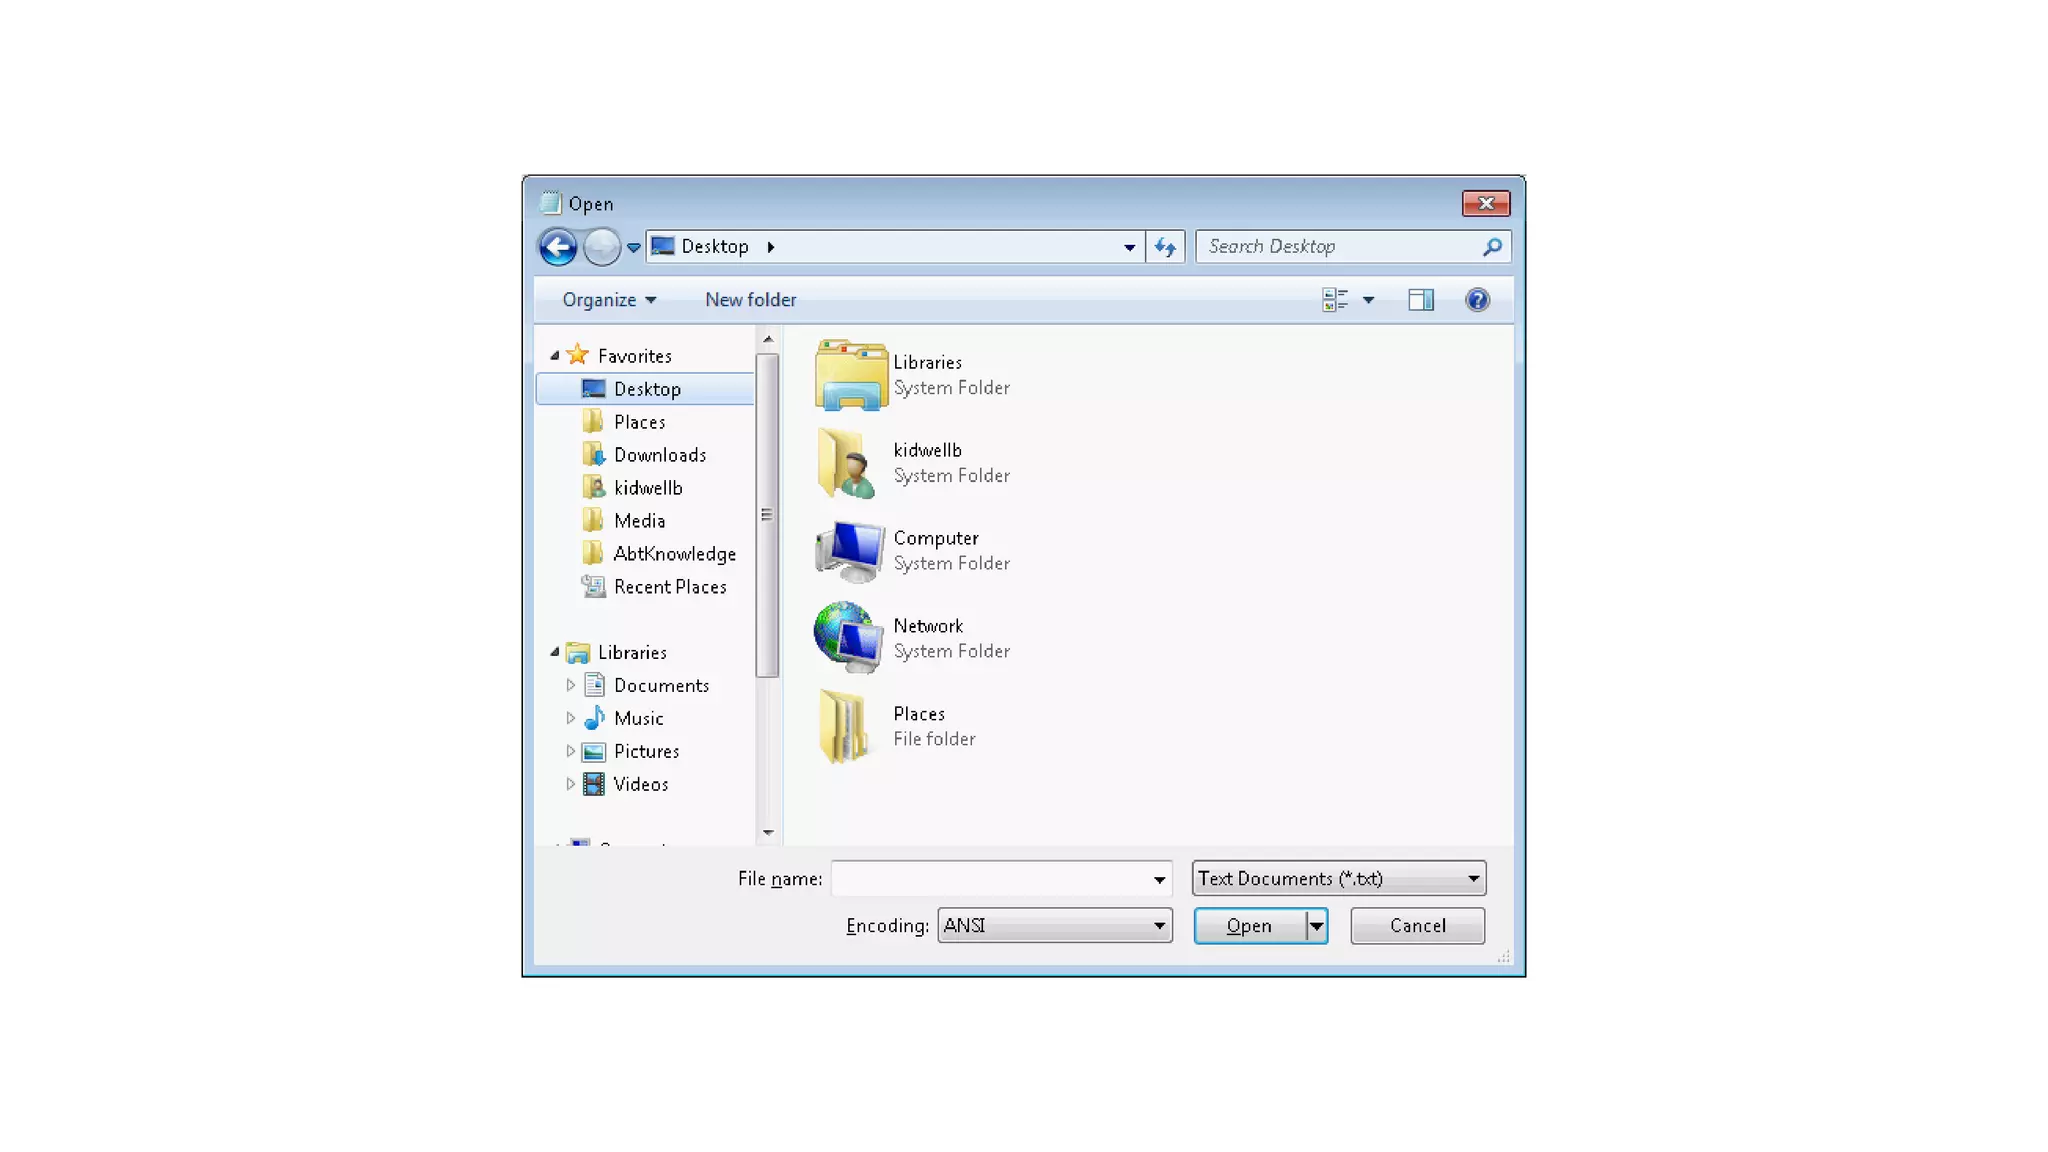Click inside the File name field
Image resolution: width=2048 pixels, height=1152 pixels.
(x=990, y=879)
